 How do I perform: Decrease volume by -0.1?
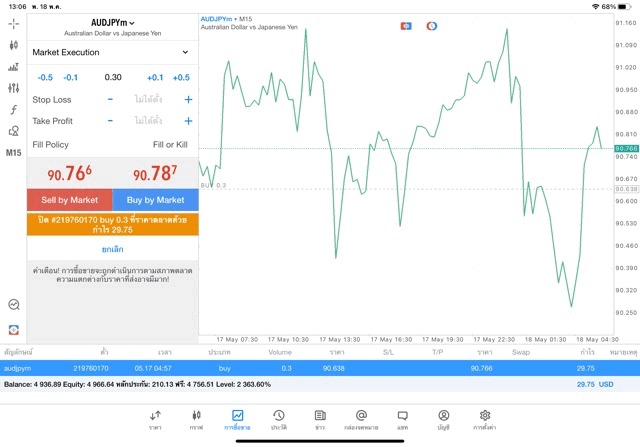71,78
